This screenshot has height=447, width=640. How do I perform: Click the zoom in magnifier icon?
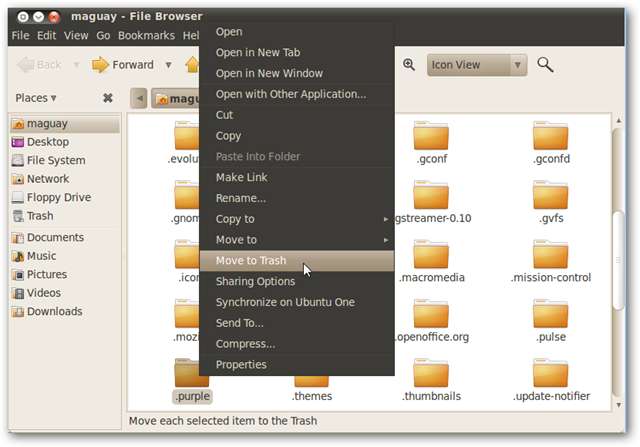pyautogui.click(x=409, y=64)
